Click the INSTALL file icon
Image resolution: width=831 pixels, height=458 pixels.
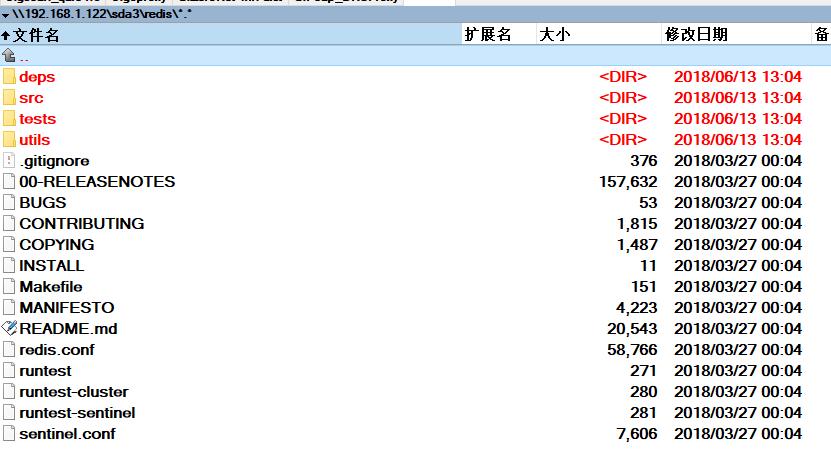coord(9,266)
